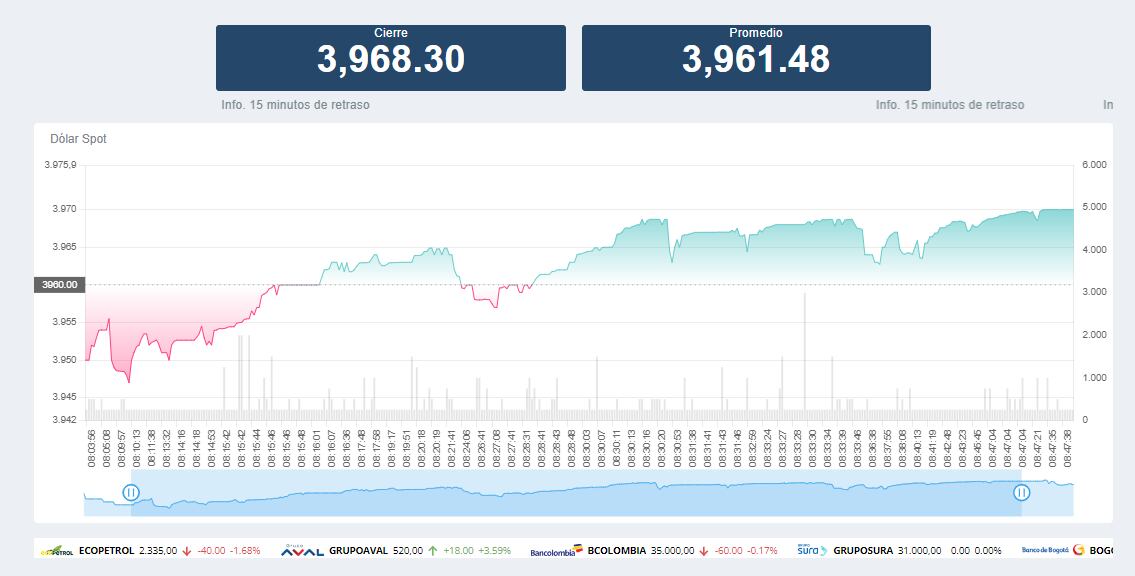This screenshot has width=1135, height=576.
Task: Click the left range navigator handle
Action: tap(131, 491)
